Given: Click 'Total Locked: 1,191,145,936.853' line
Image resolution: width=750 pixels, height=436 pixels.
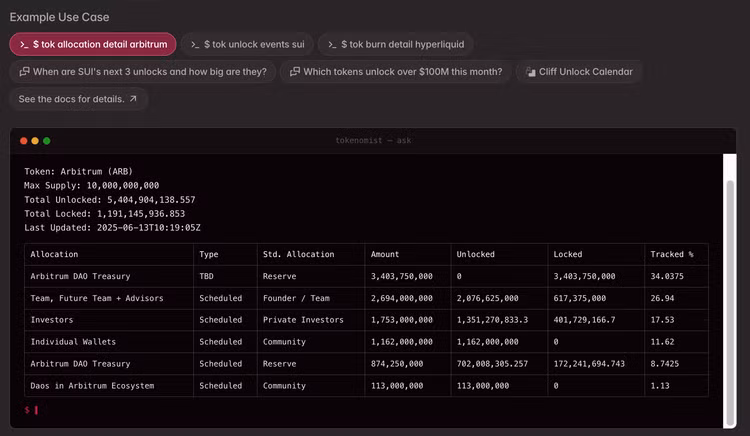Looking at the screenshot, I should (104, 214).
